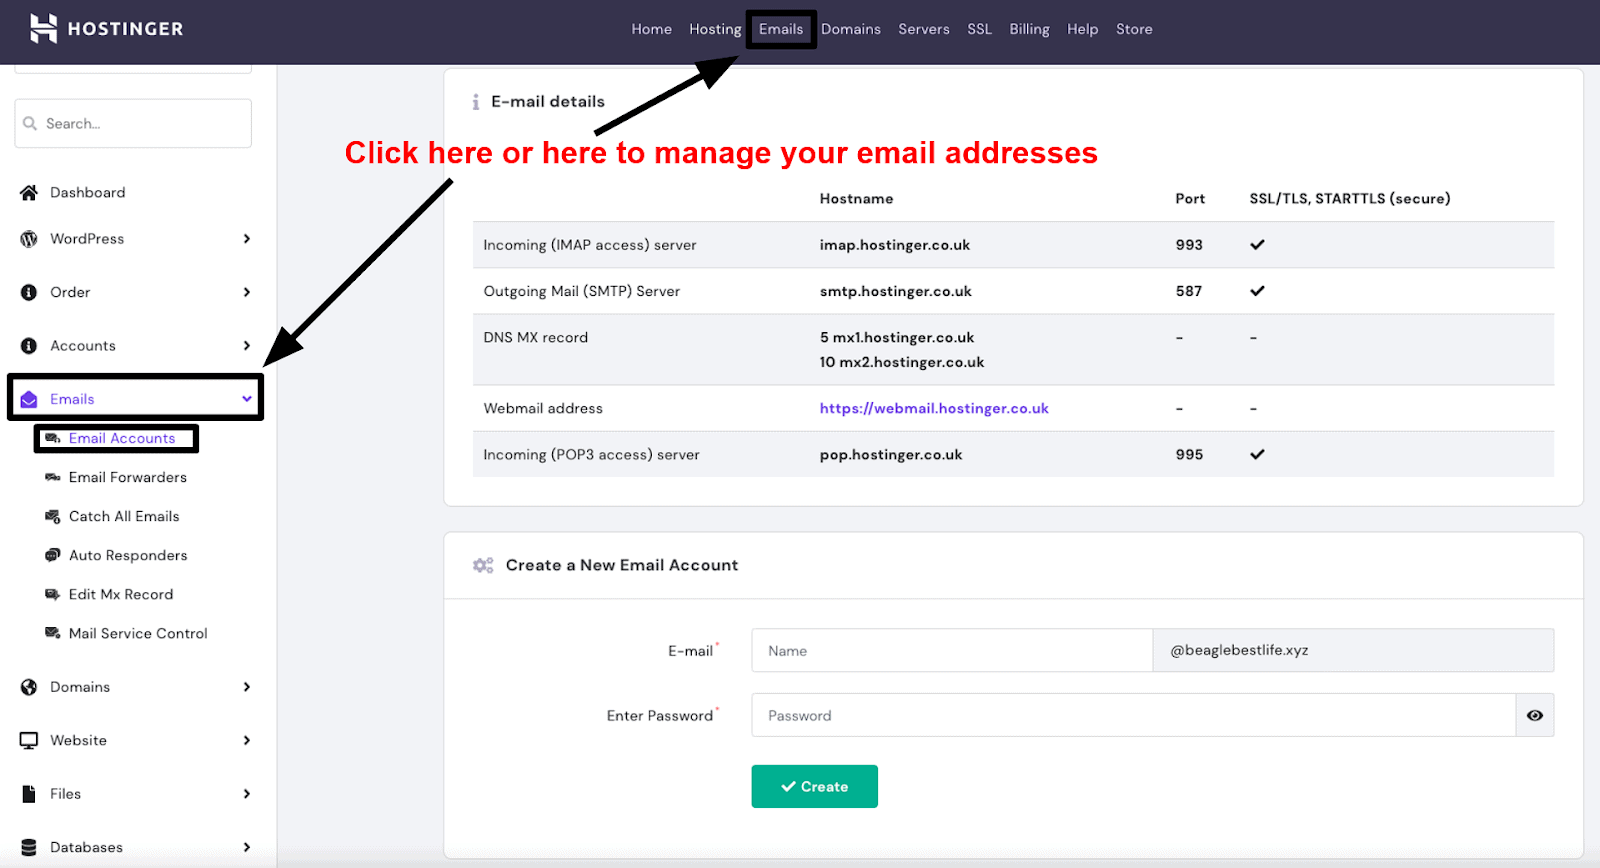Click the pop.hostinger.co.uk hostname
The image size is (1600, 868).
pos(891,454)
